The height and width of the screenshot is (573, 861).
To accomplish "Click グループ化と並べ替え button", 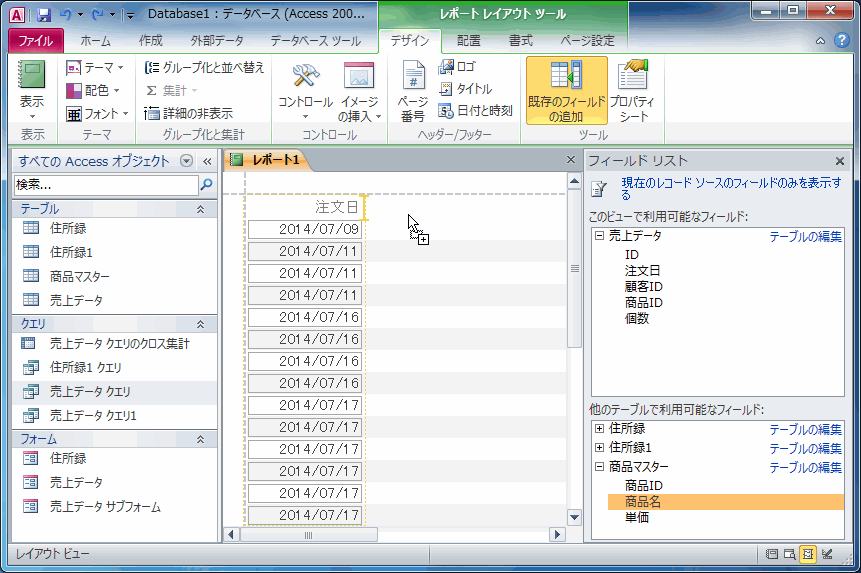I will point(205,68).
